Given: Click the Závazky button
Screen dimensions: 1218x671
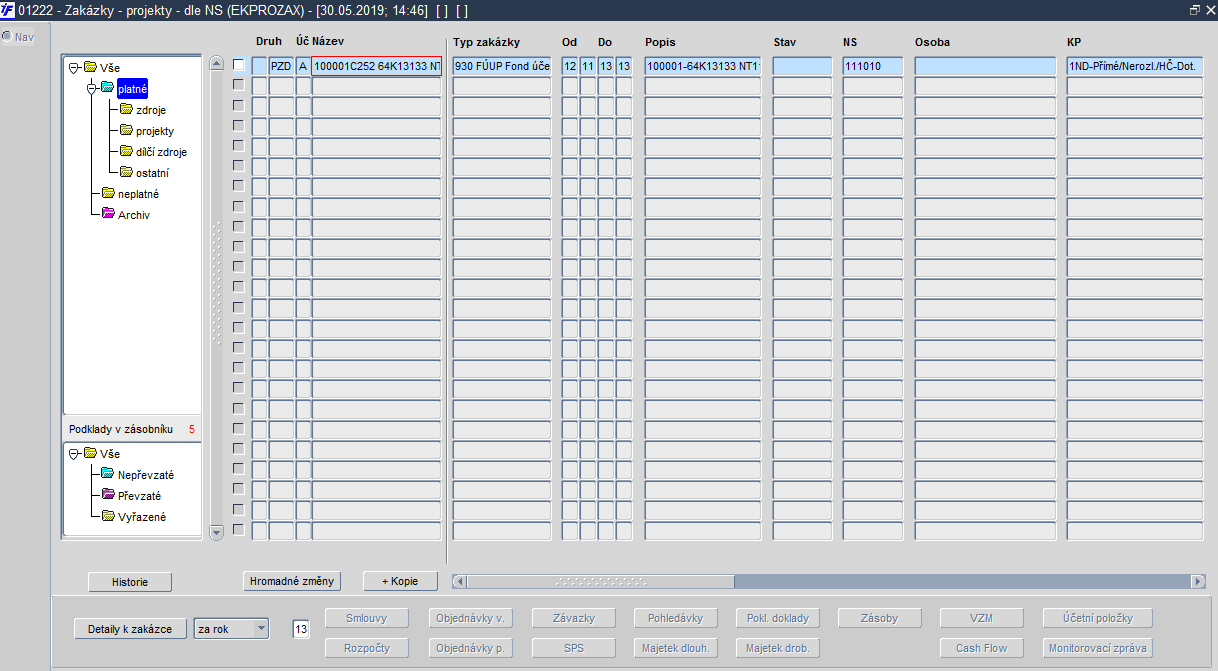Looking at the screenshot, I should pos(573,618).
